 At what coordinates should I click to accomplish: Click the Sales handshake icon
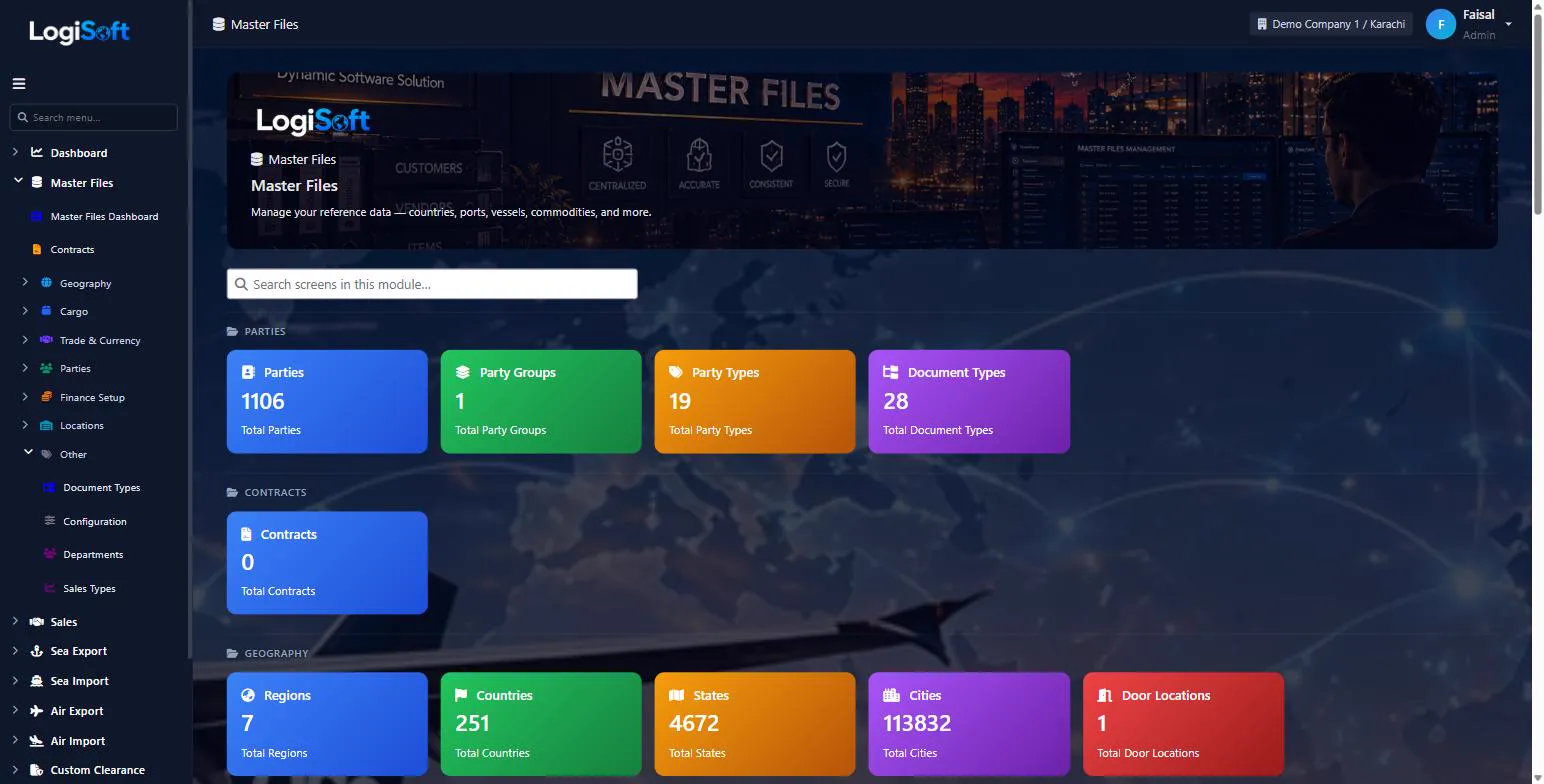37,622
